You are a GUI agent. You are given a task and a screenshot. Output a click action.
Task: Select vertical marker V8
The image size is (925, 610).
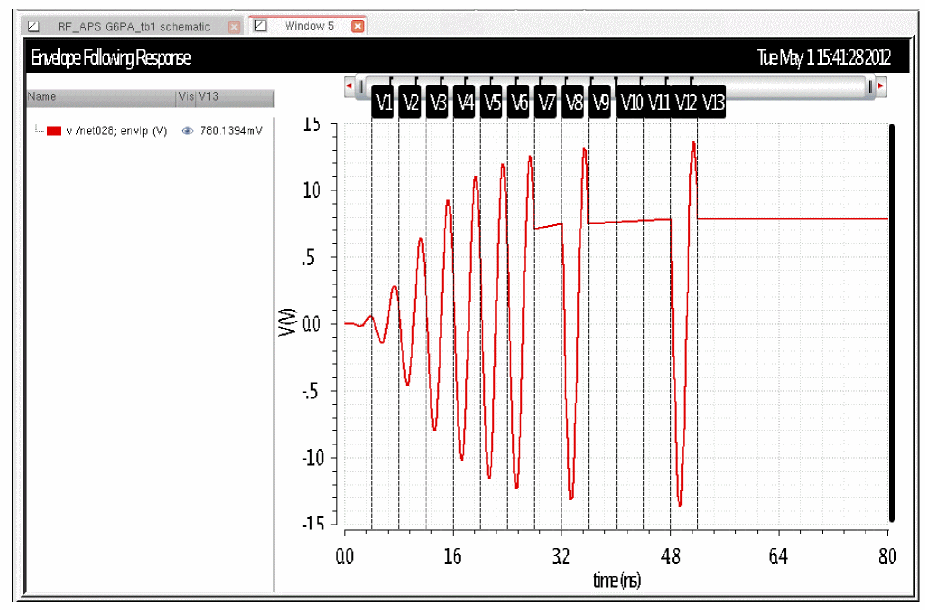[x=573, y=103]
